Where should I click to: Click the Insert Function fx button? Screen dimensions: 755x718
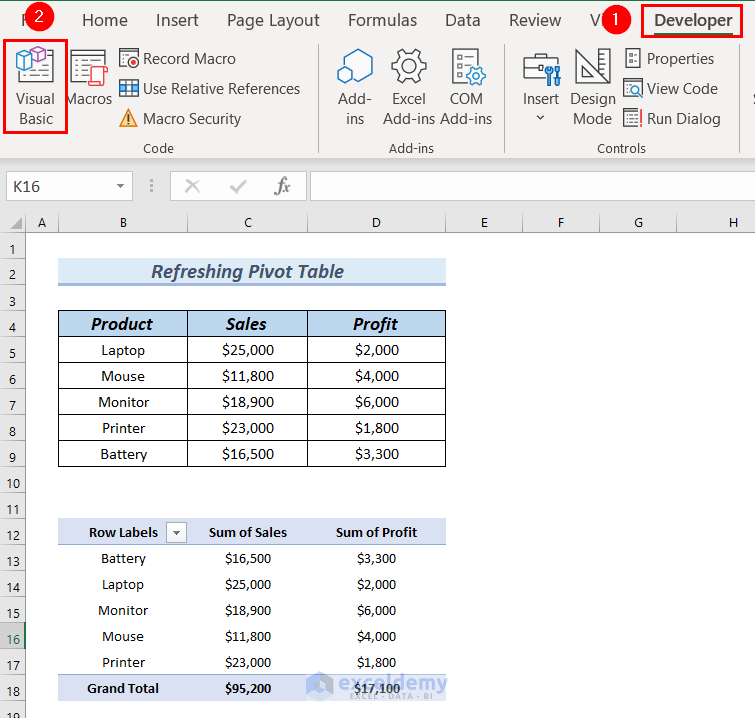(x=283, y=186)
